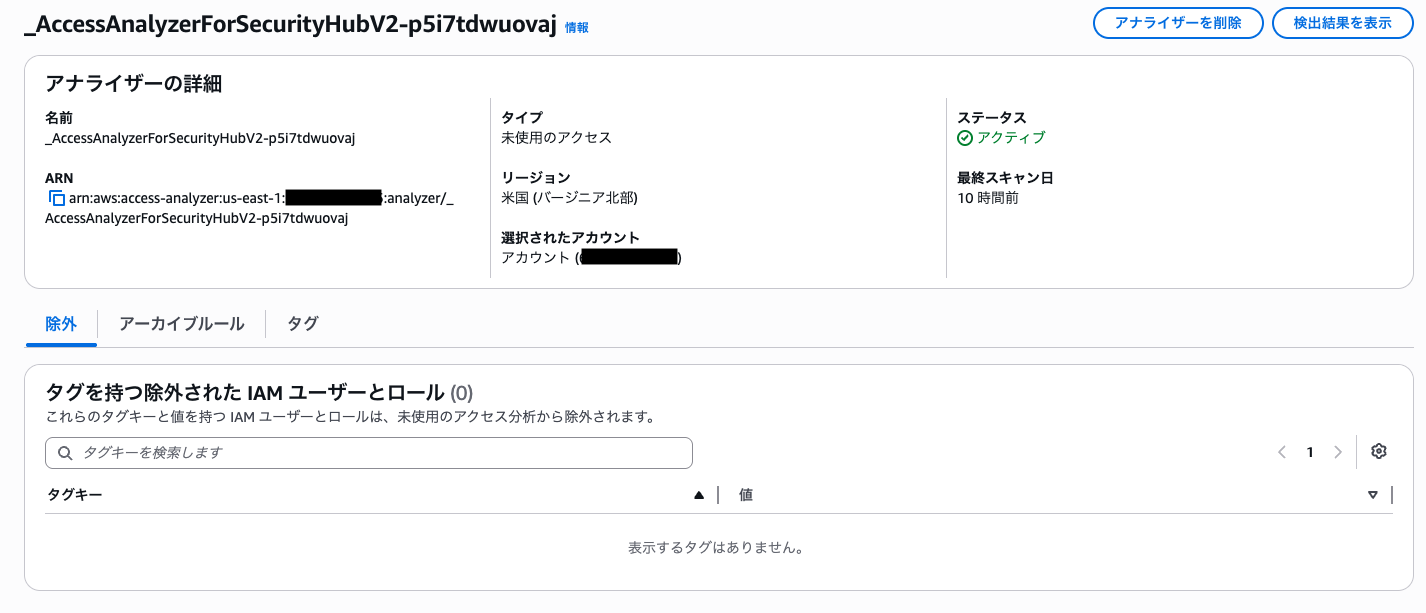Screen dimensions: 1426x613
Task: Go to previous page arrow
Action: [1282, 452]
